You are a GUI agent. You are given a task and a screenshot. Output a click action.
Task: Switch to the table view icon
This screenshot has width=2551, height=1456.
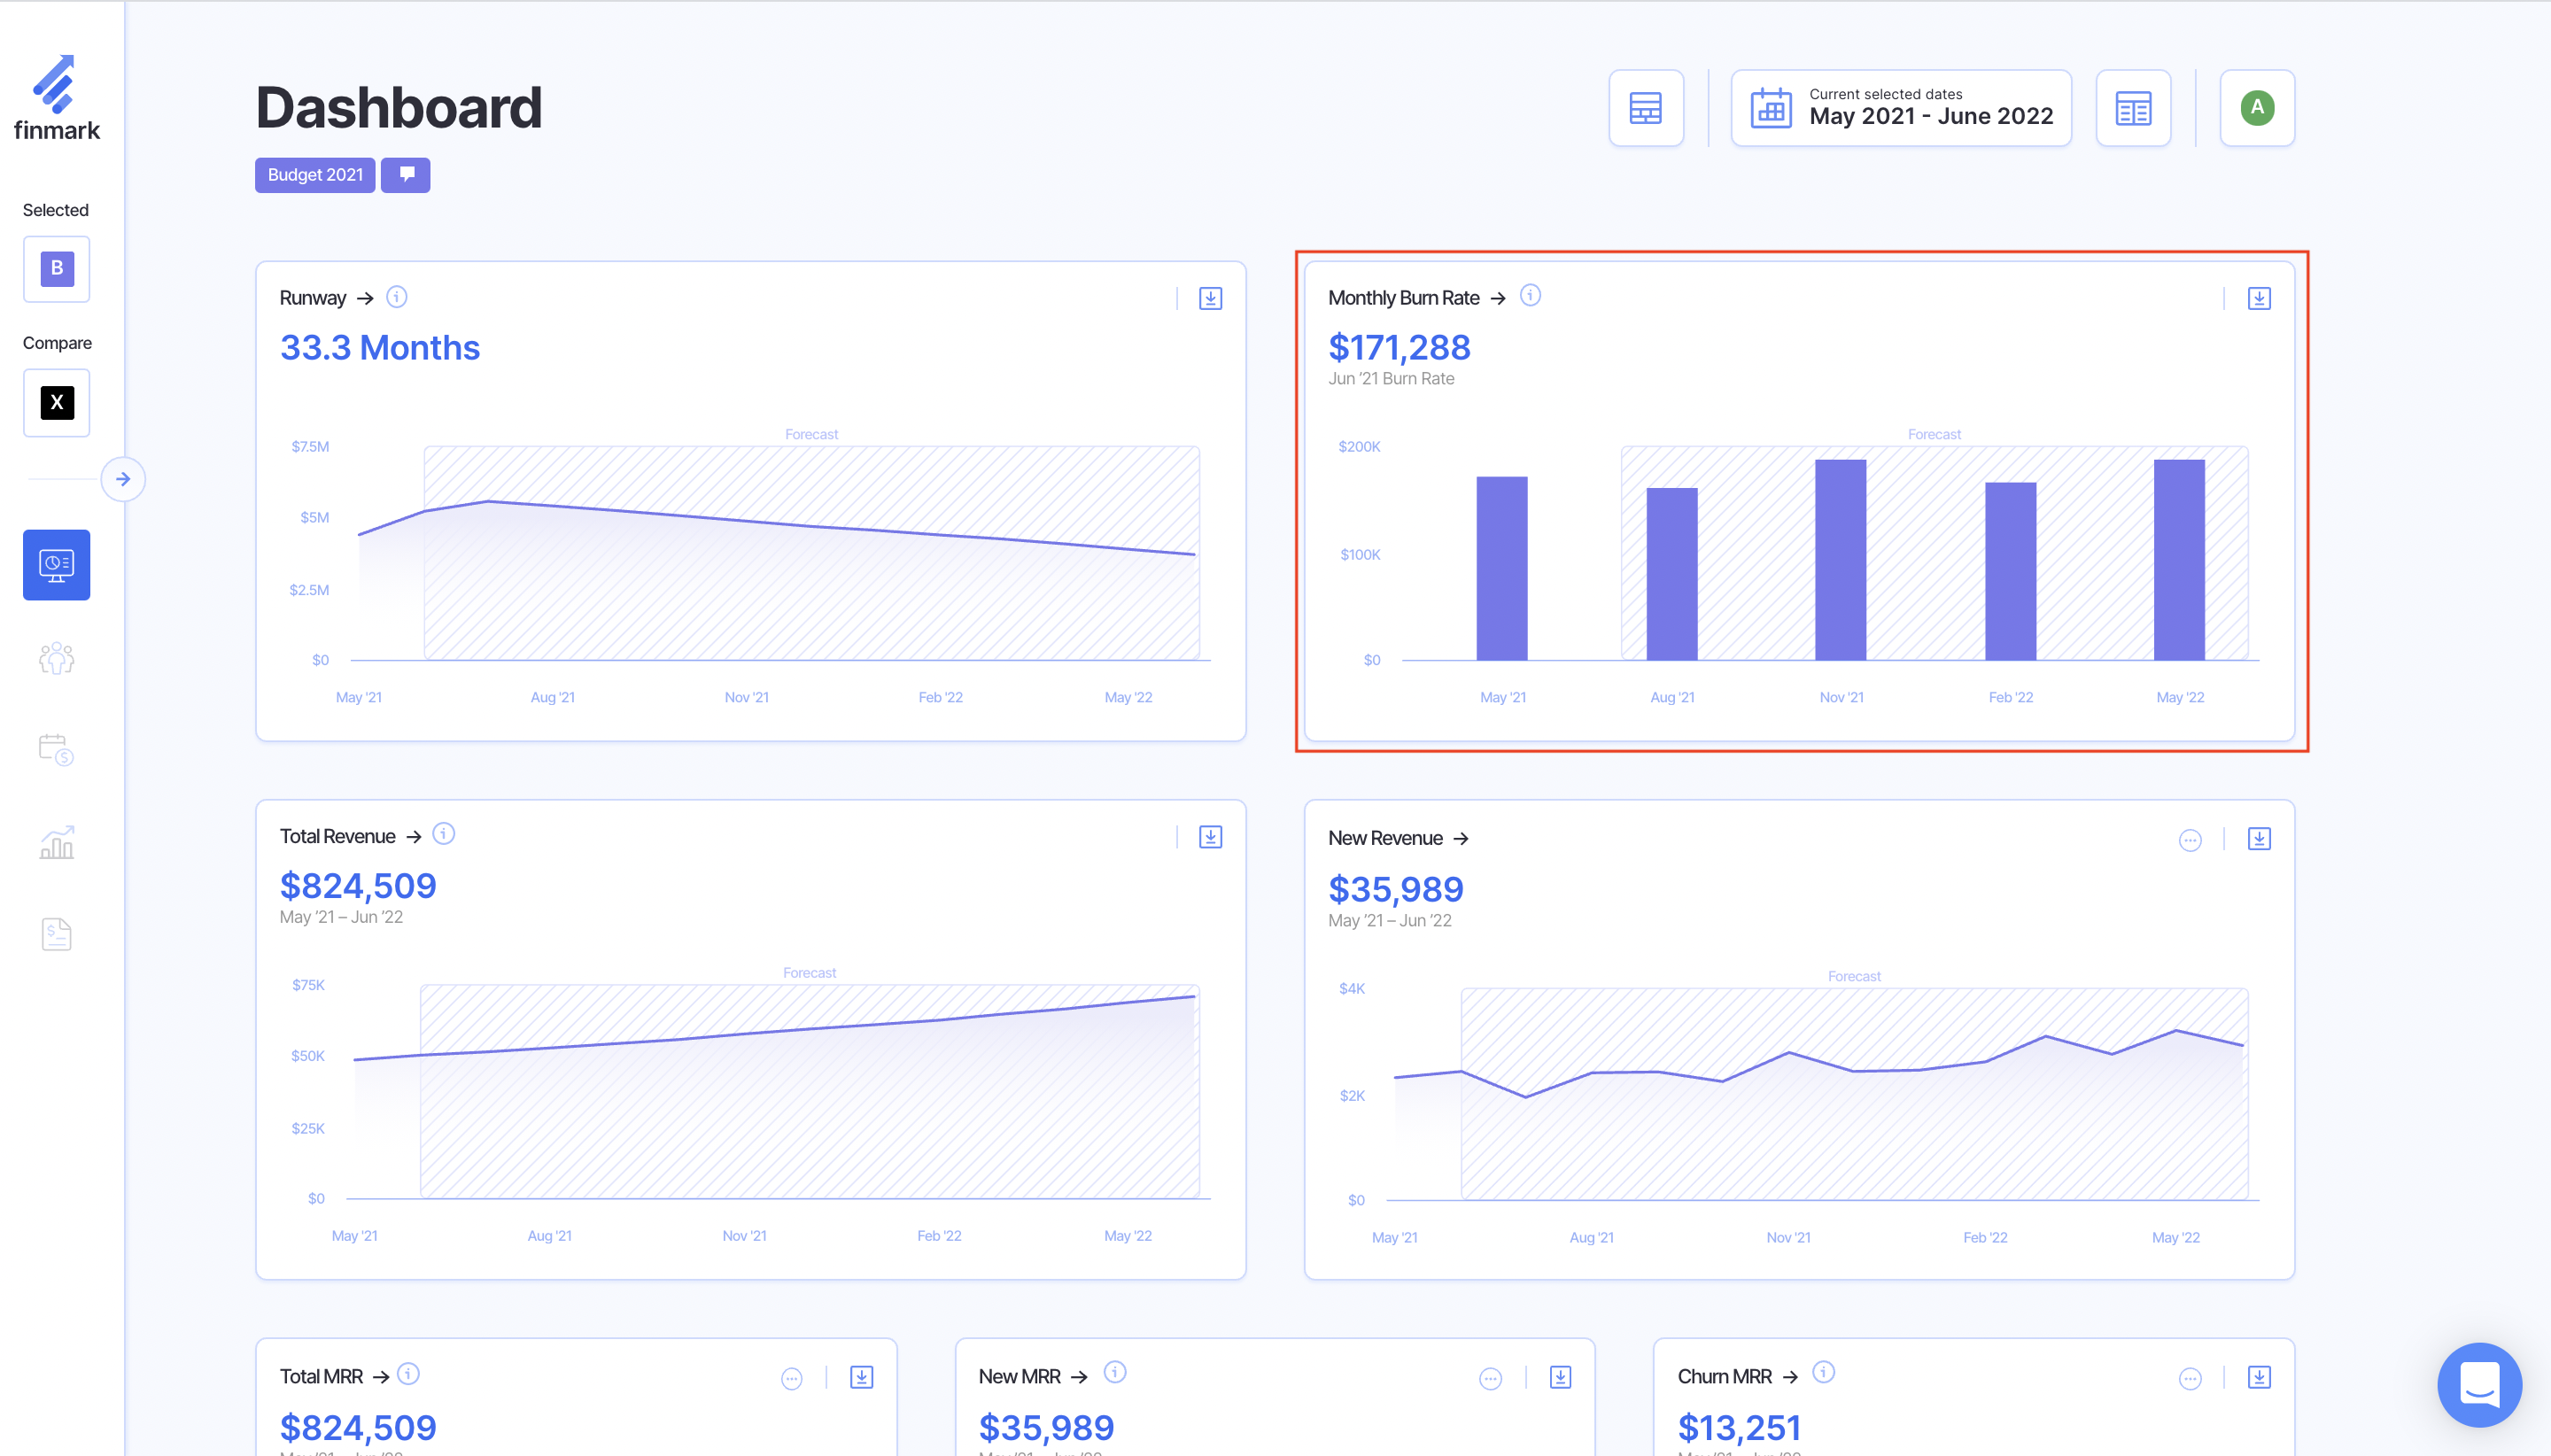1645,108
